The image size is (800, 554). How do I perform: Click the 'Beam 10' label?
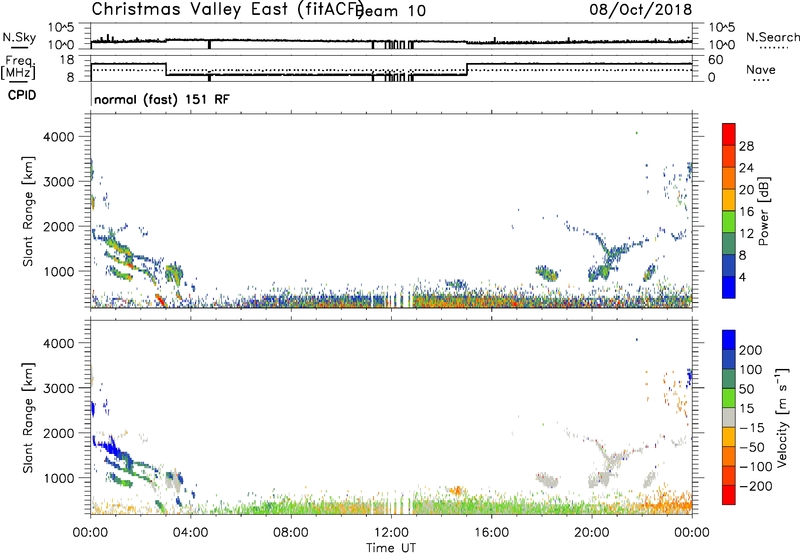(392, 11)
